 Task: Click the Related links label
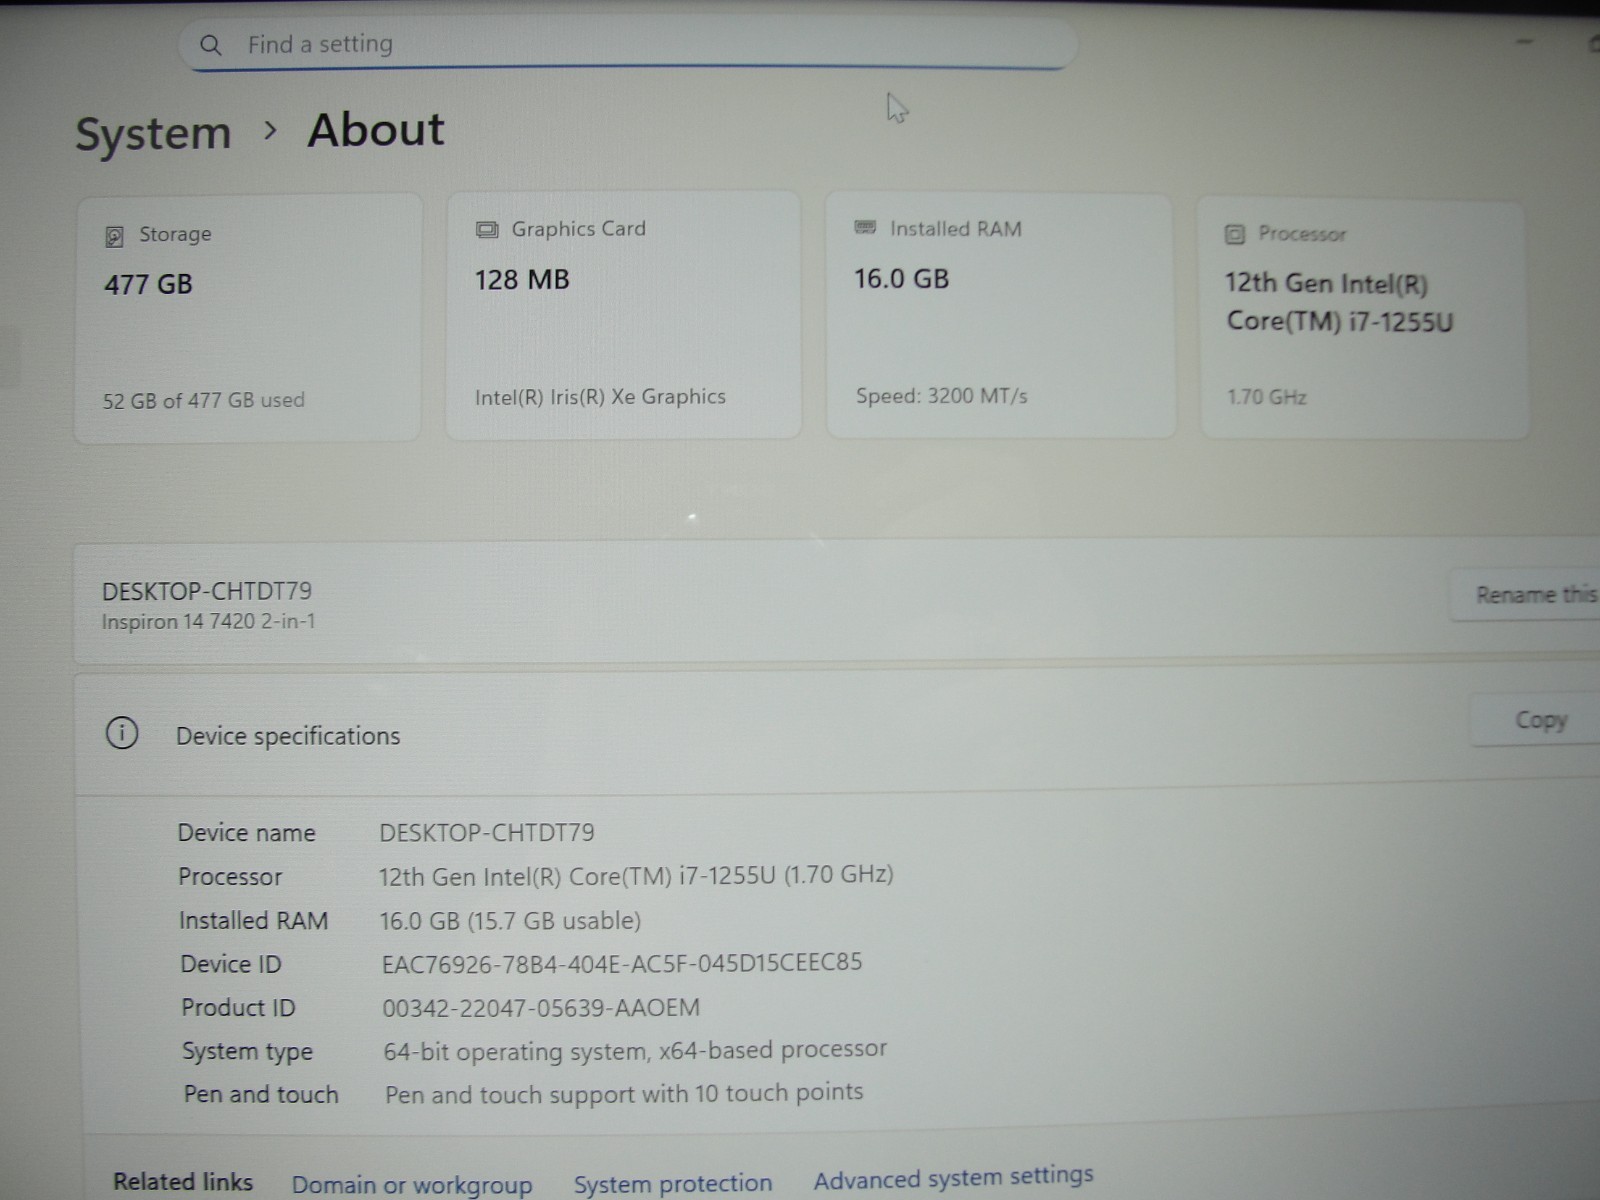[x=183, y=1182]
